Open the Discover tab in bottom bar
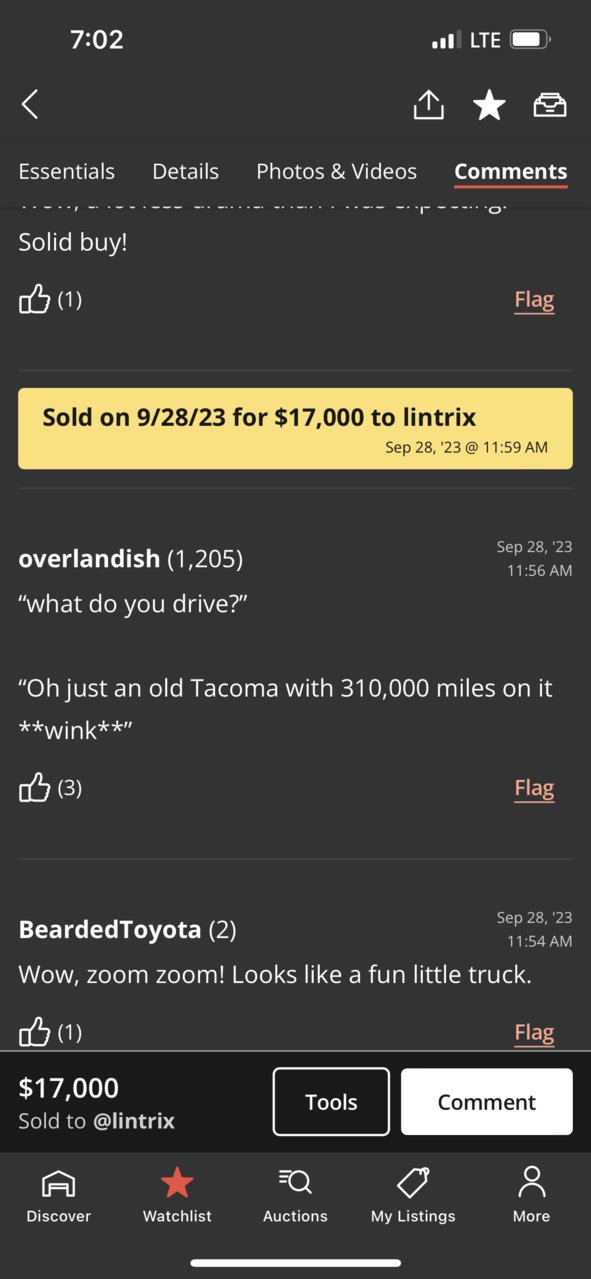 tap(58, 1195)
